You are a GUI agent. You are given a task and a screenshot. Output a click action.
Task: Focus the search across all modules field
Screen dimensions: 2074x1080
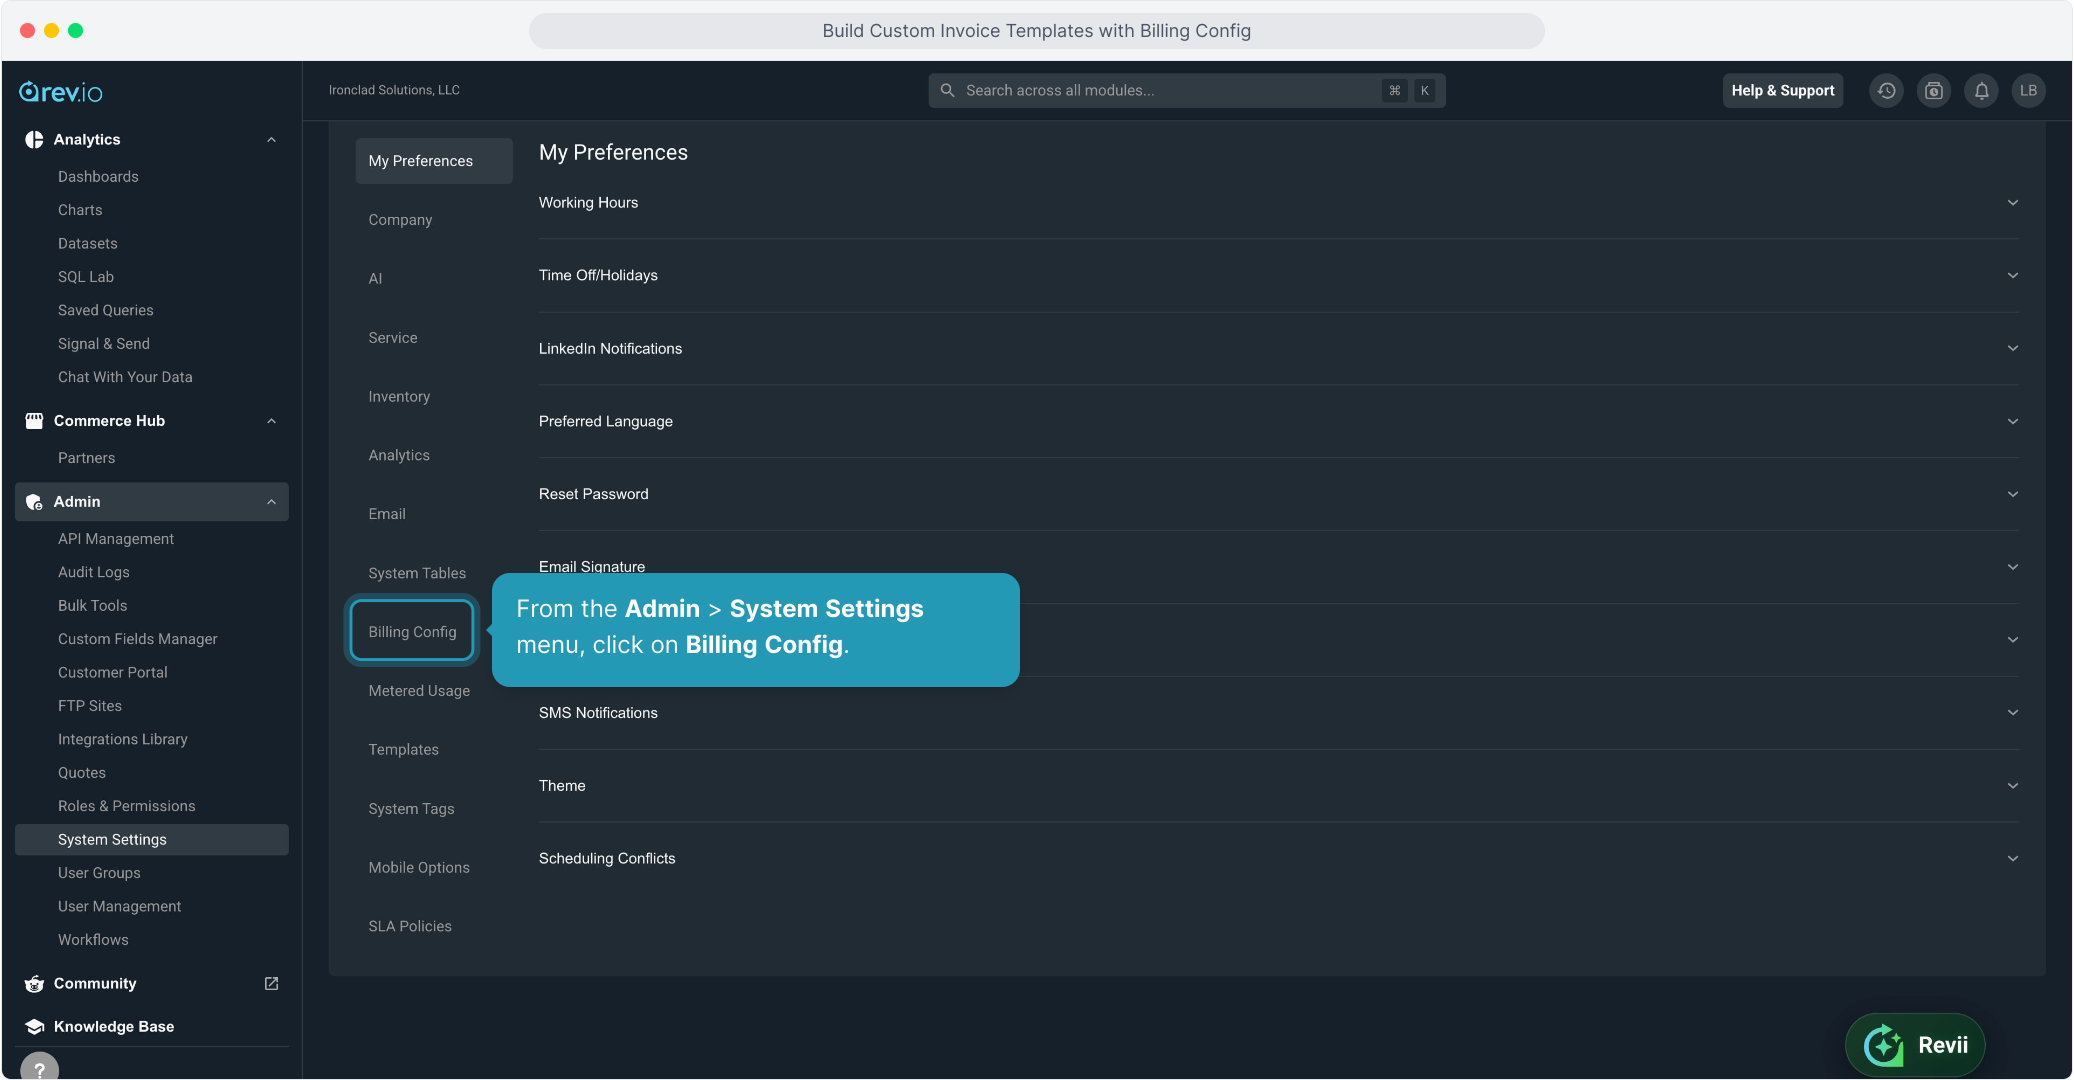click(x=1187, y=91)
